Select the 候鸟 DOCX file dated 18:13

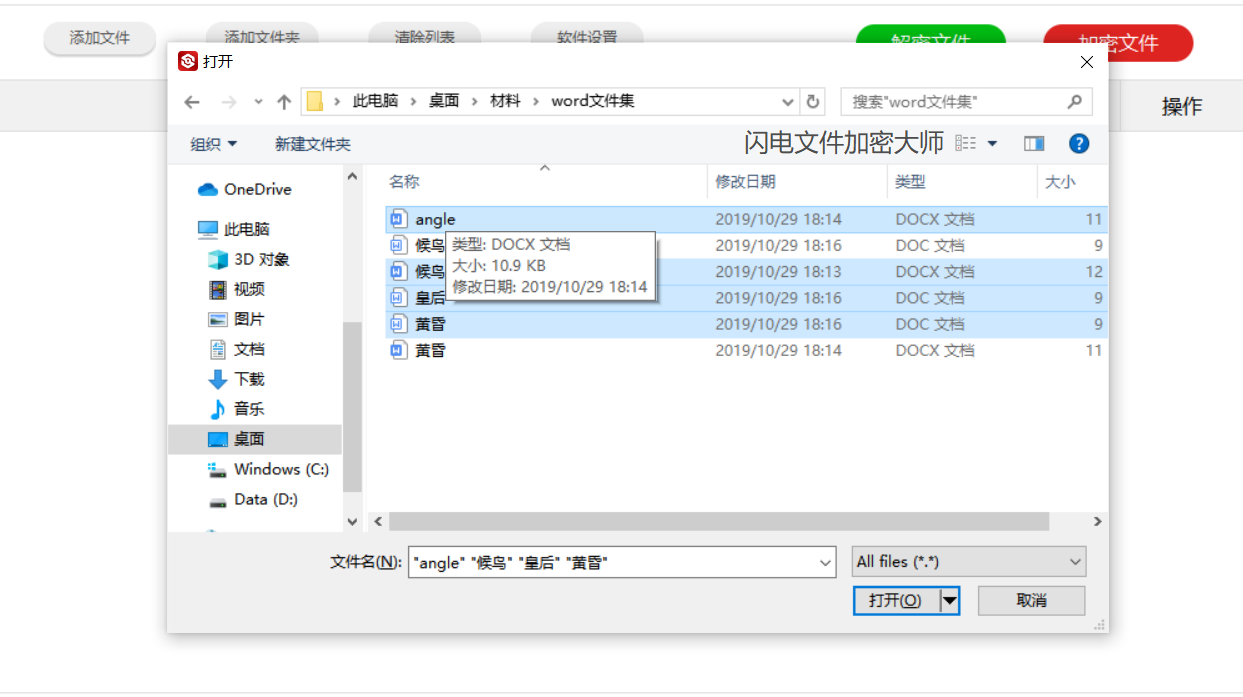point(745,272)
